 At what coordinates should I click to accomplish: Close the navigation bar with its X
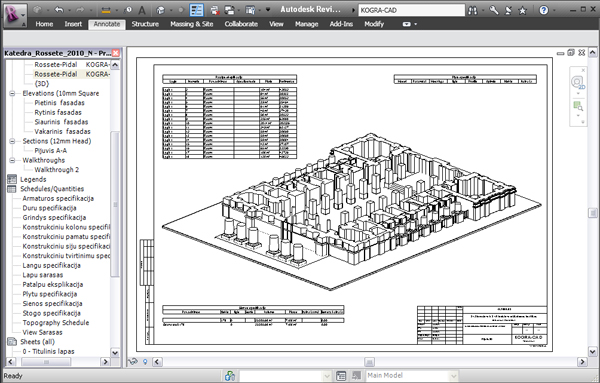583,70
